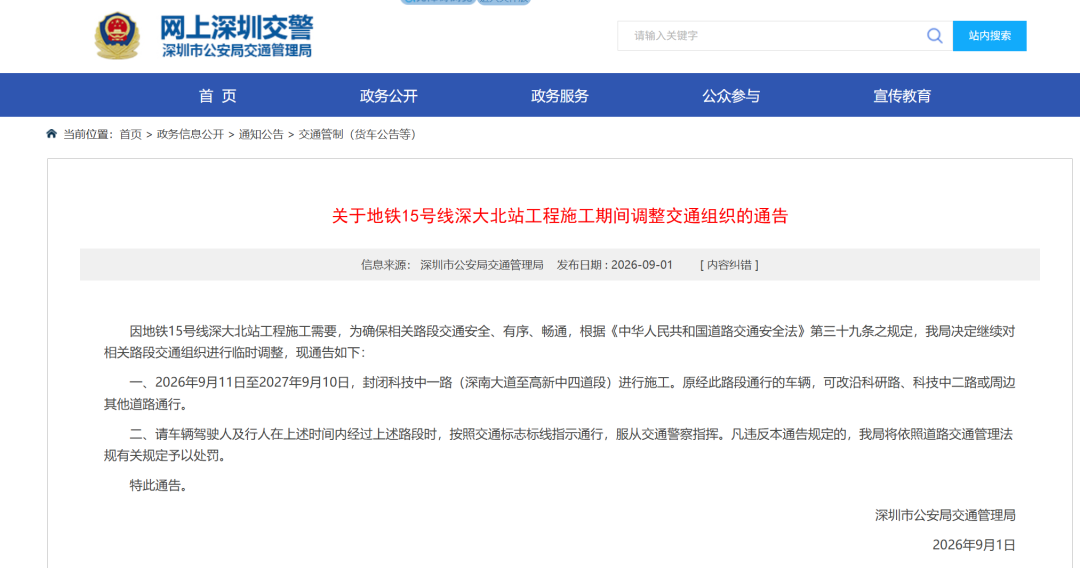Open 通知公告 breadcrumb link
Image resolution: width=1080 pixels, height=568 pixels.
tap(261, 134)
